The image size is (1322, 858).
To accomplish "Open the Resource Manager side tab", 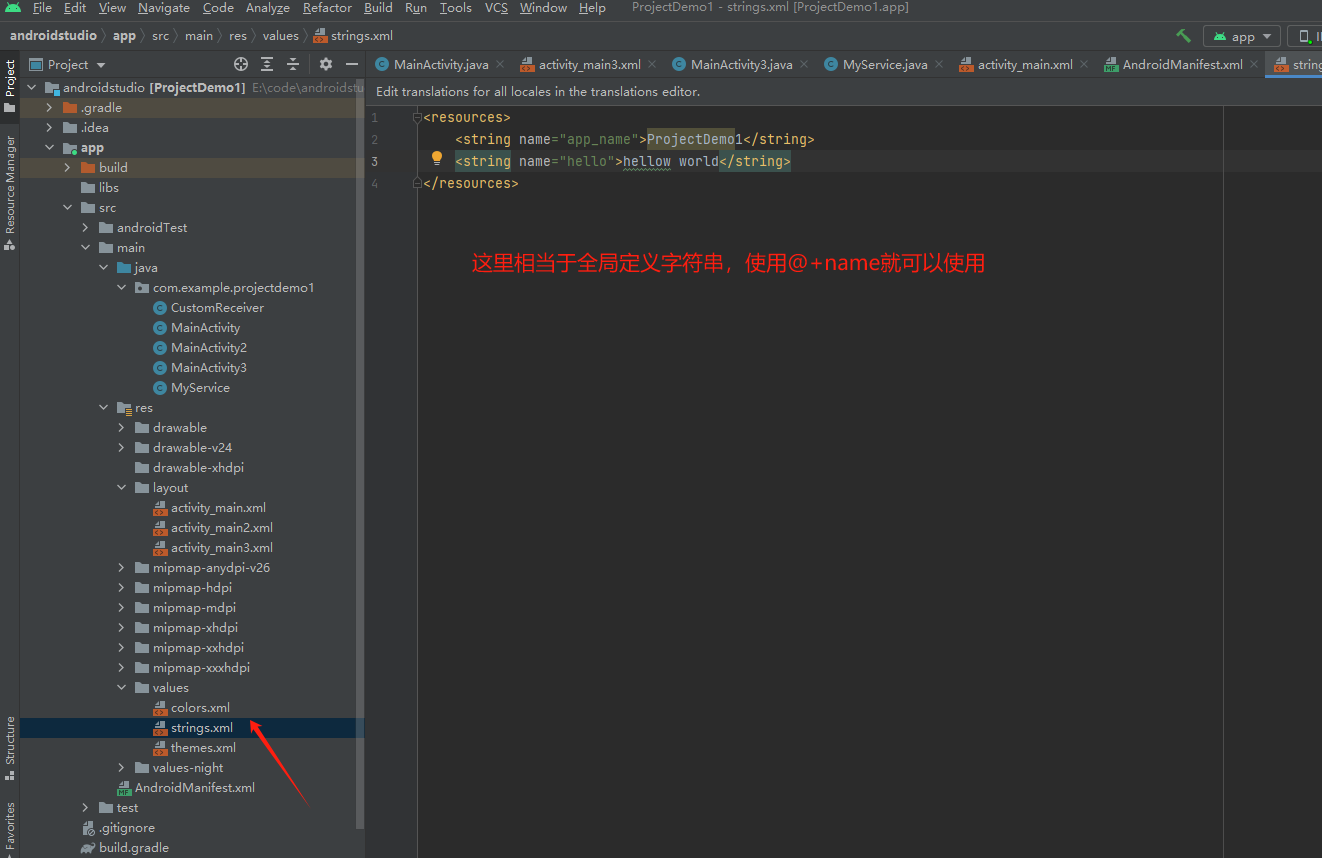I will click(x=10, y=192).
